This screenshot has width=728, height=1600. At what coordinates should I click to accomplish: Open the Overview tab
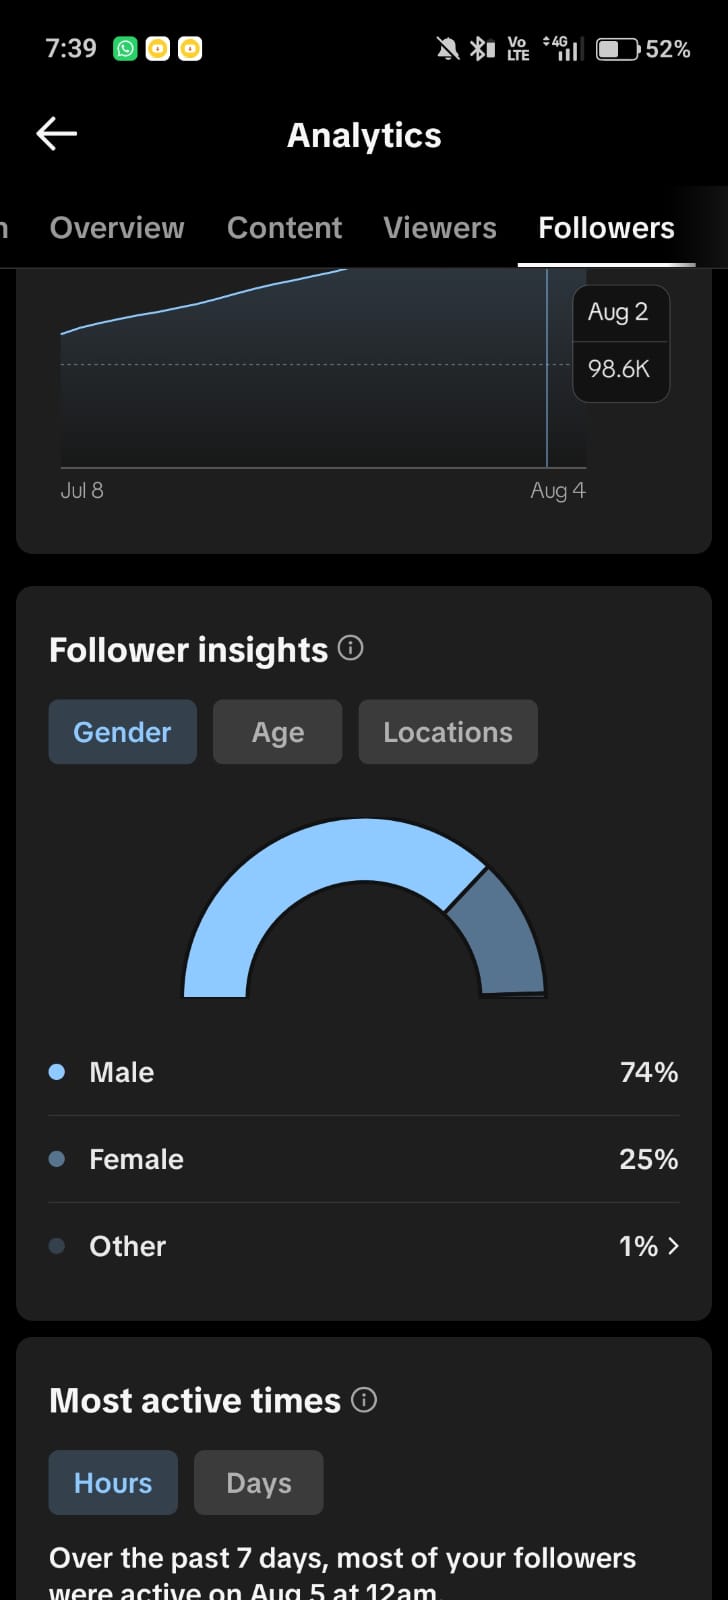(117, 228)
